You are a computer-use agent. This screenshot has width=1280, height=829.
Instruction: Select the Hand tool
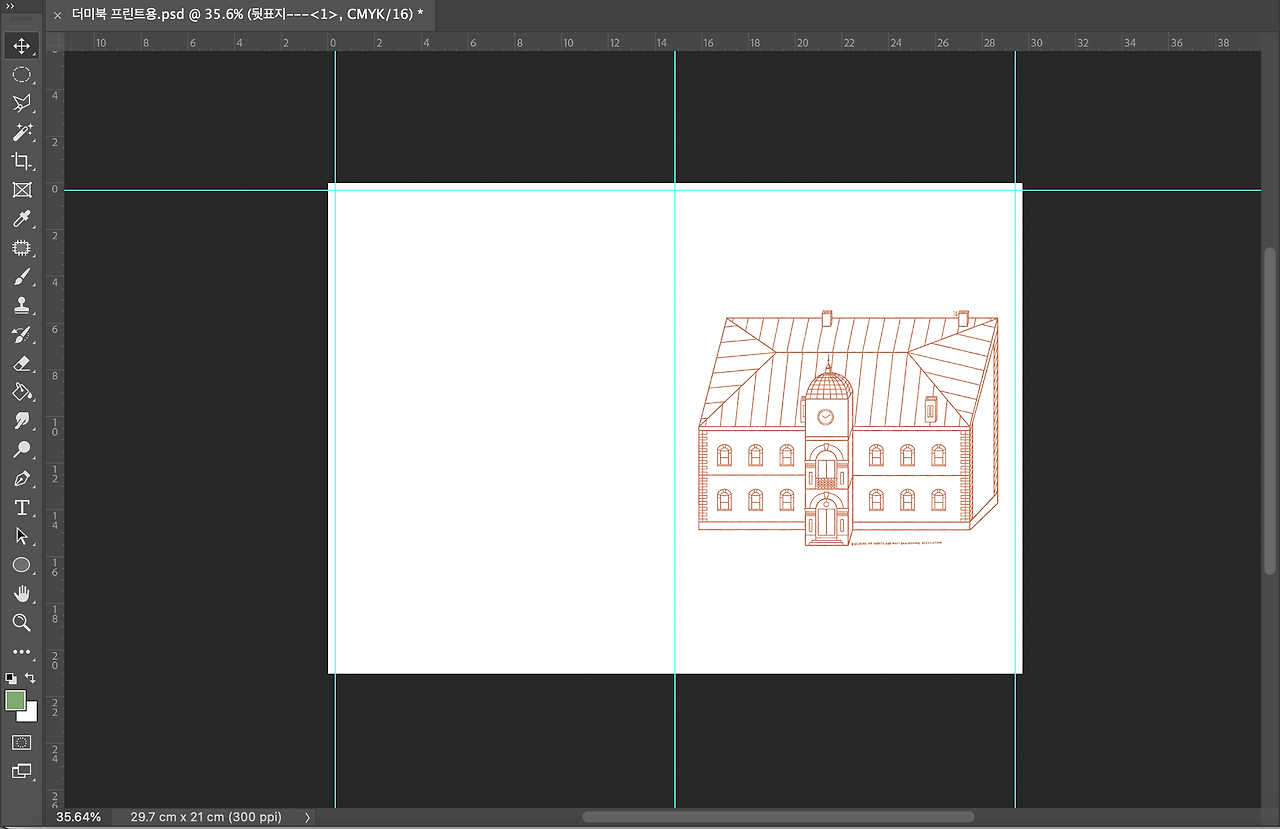pyautogui.click(x=21, y=594)
